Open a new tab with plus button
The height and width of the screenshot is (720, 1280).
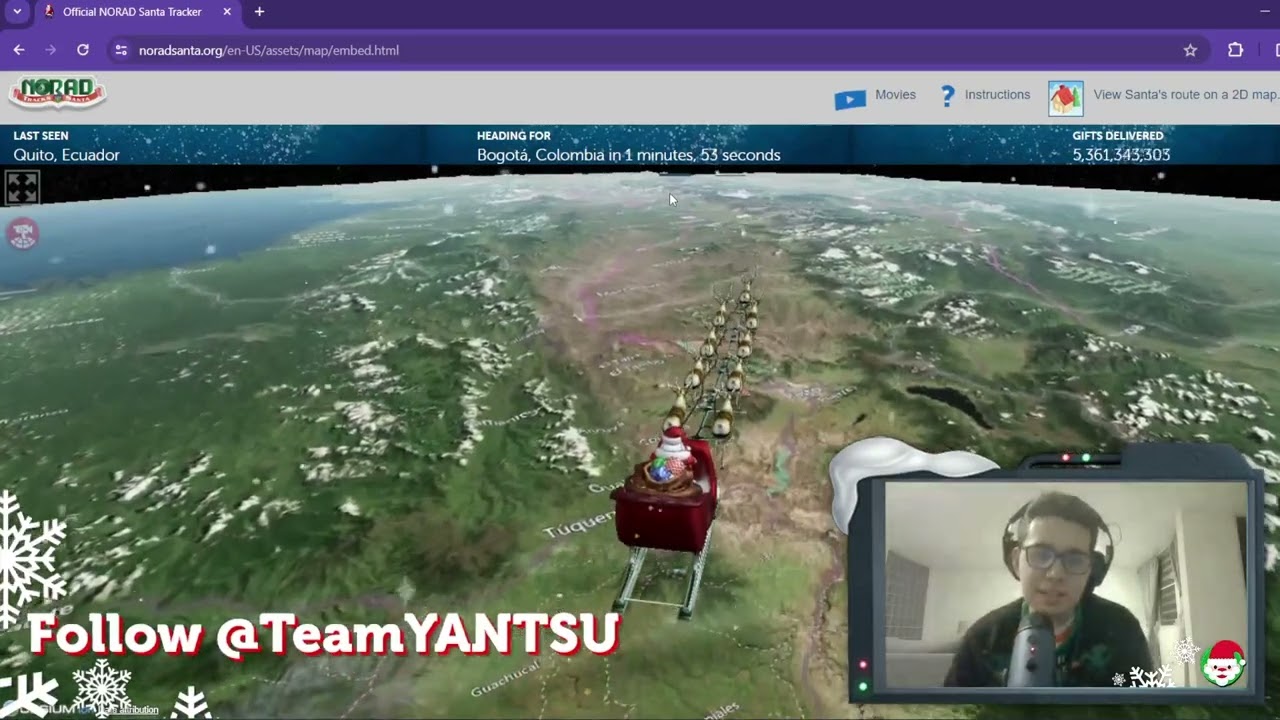coord(259,12)
